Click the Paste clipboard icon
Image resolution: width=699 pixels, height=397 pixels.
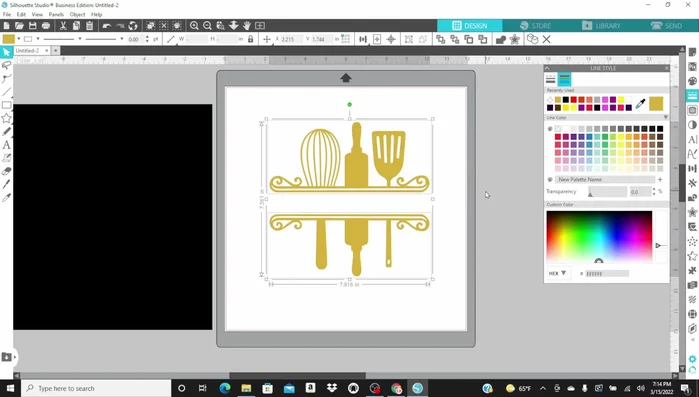(90, 26)
